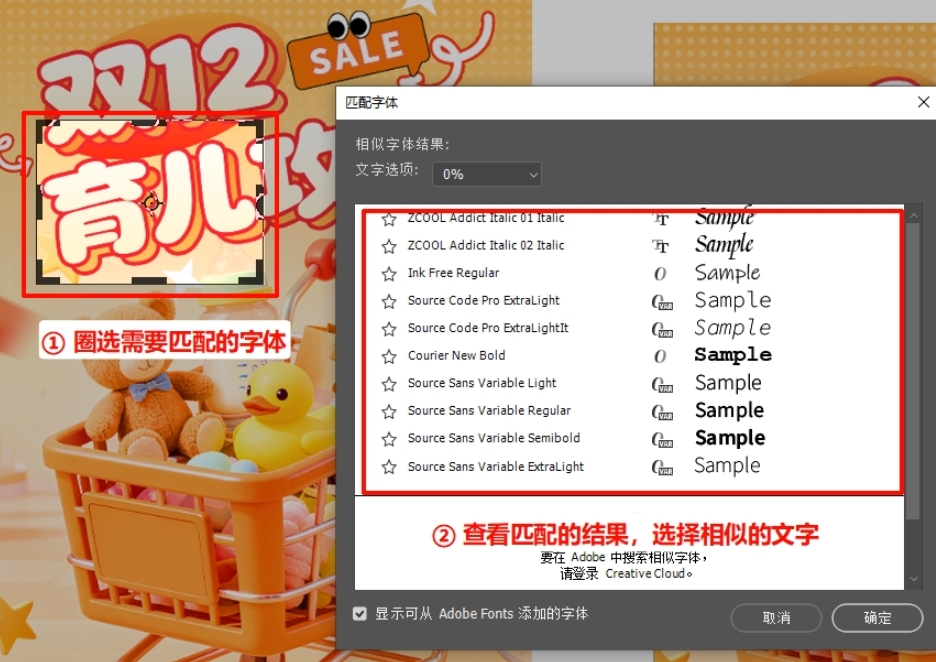Click star next to Source Sans Variable Light
This screenshot has width=936, height=662.
point(389,384)
